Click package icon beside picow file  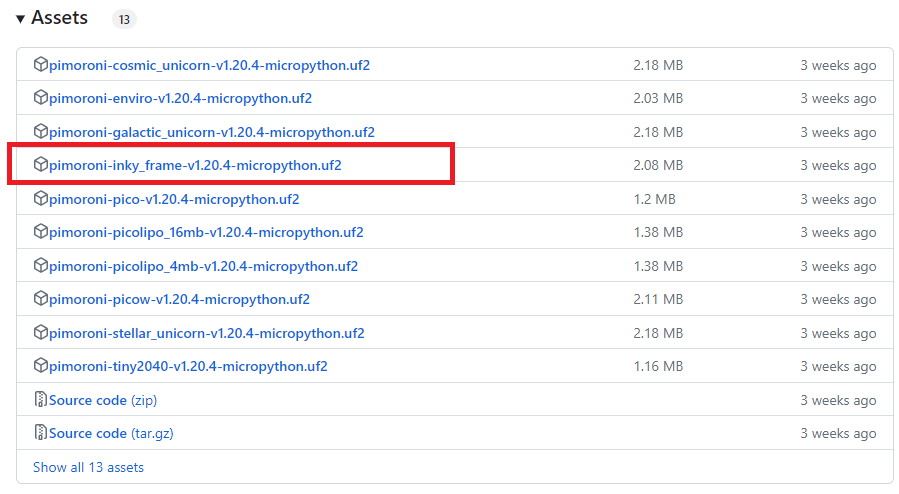click(x=40, y=299)
